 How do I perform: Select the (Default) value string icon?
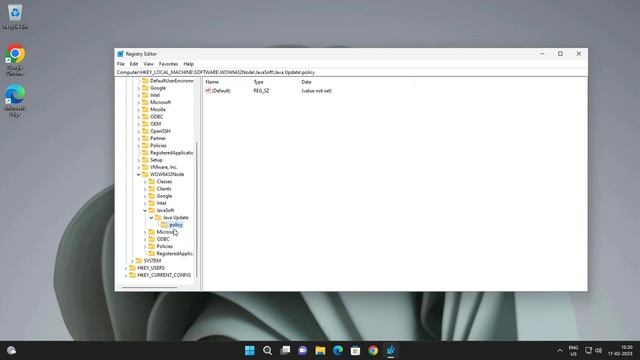(x=208, y=91)
